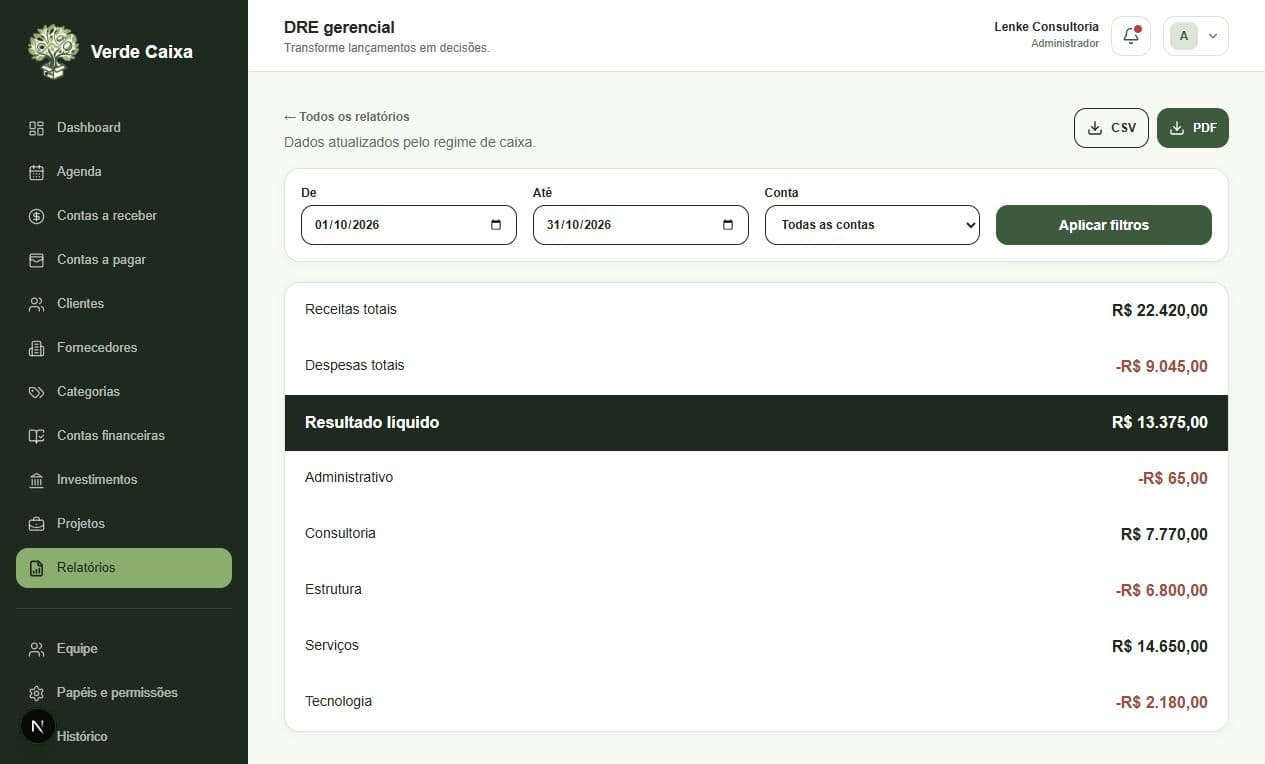
Task: Click the Categorias tag icon
Action: [x=37, y=392]
